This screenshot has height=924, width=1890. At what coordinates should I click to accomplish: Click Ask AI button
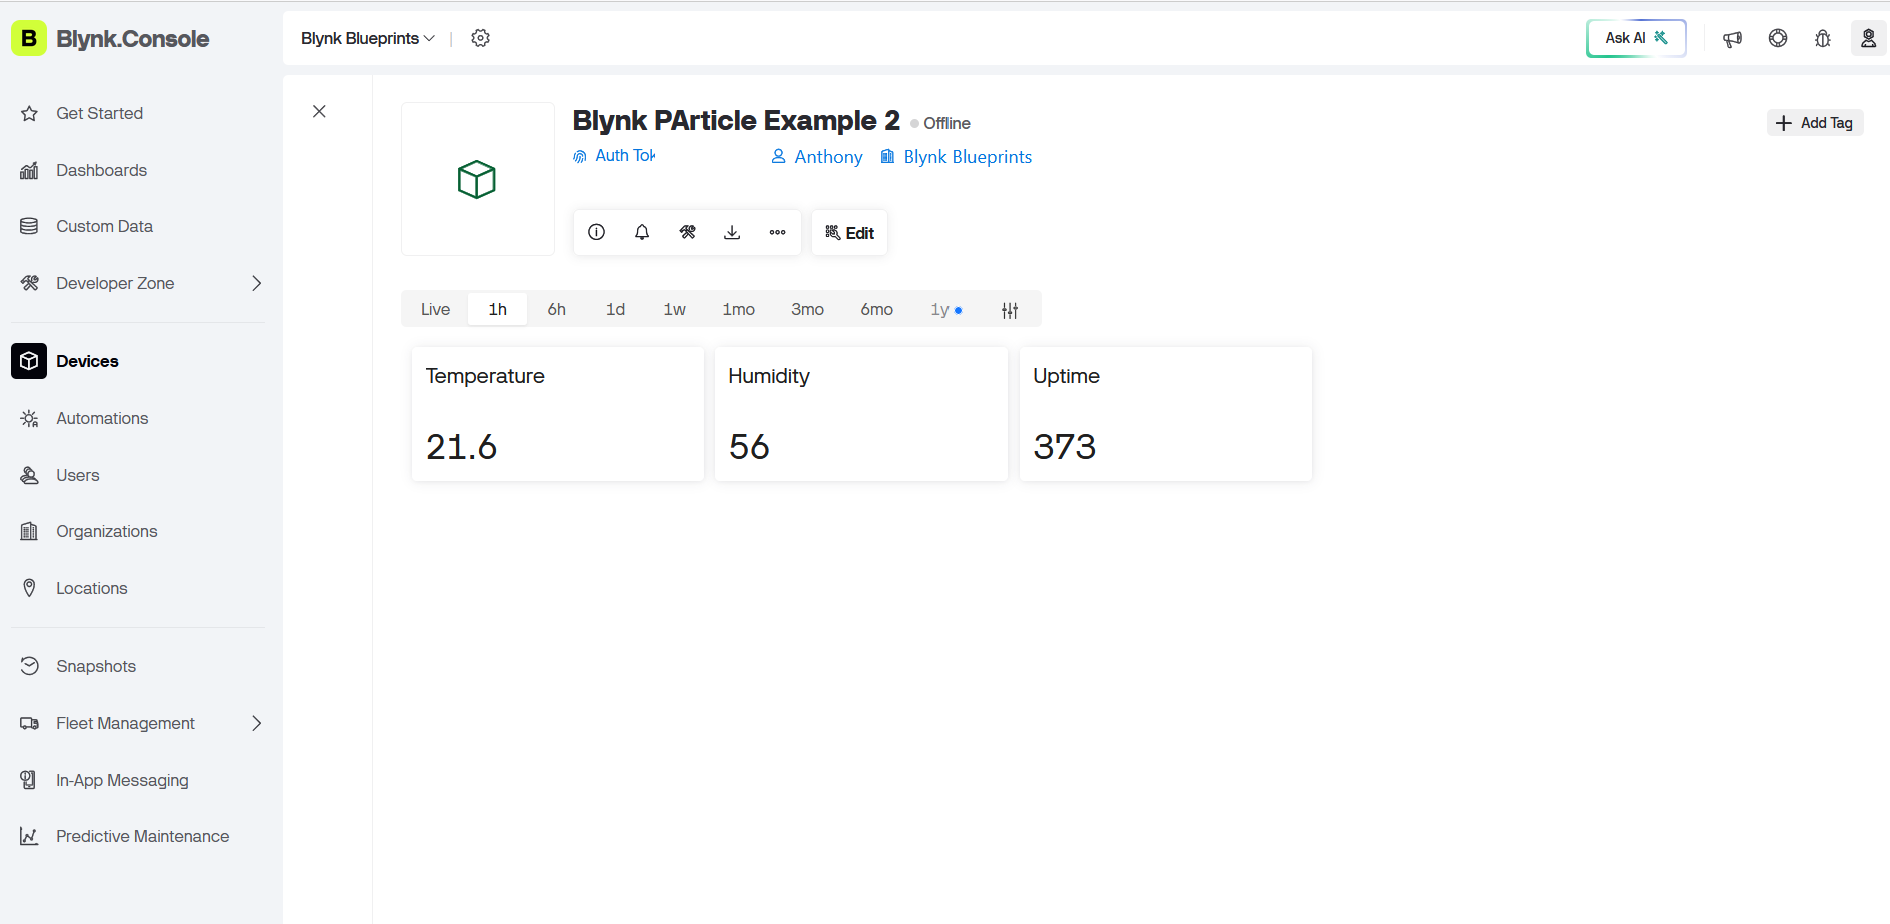coord(1636,38)
